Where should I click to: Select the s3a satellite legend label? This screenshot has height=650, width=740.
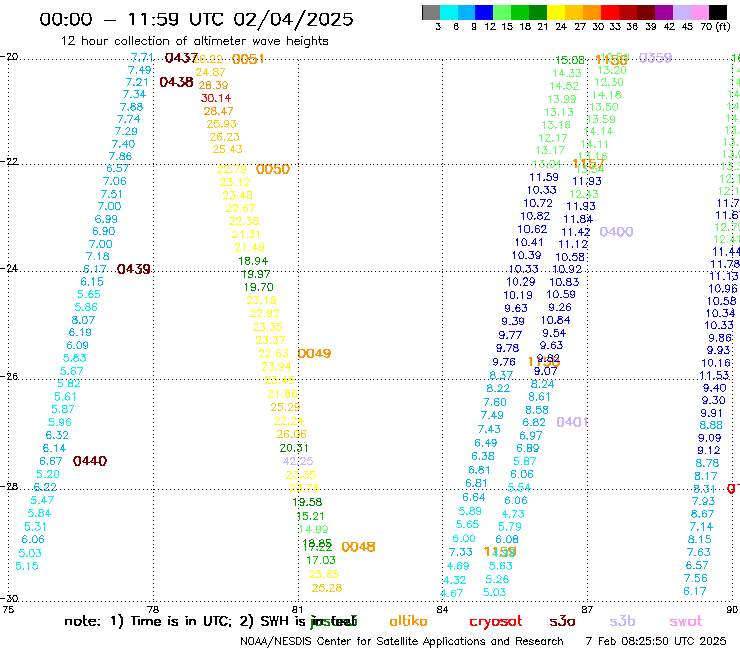(563, 621)
